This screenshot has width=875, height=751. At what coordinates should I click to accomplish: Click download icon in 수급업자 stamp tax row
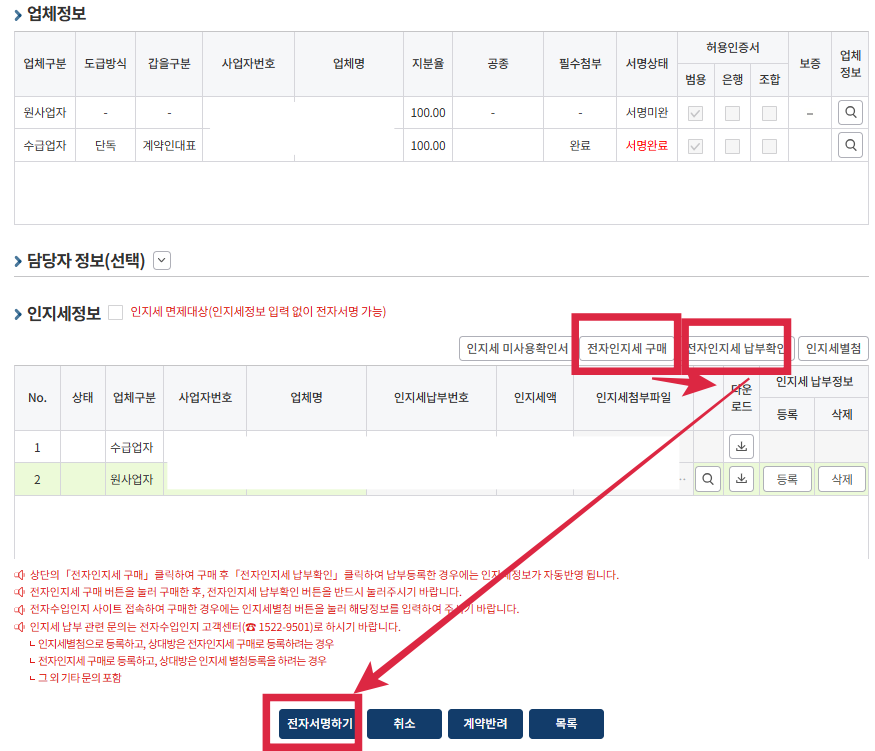740,446
